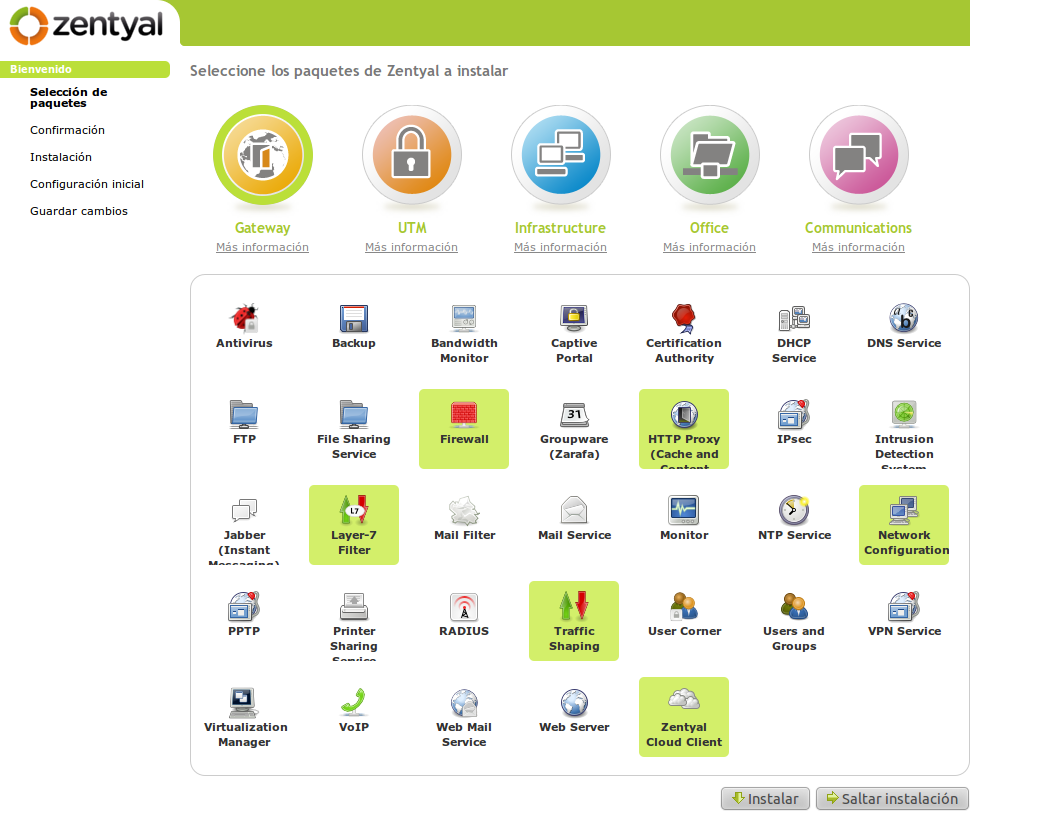The image size is (1046, 836).
Task: Deselect the highlighted Layer-7 Filter package
Action: 354,524
